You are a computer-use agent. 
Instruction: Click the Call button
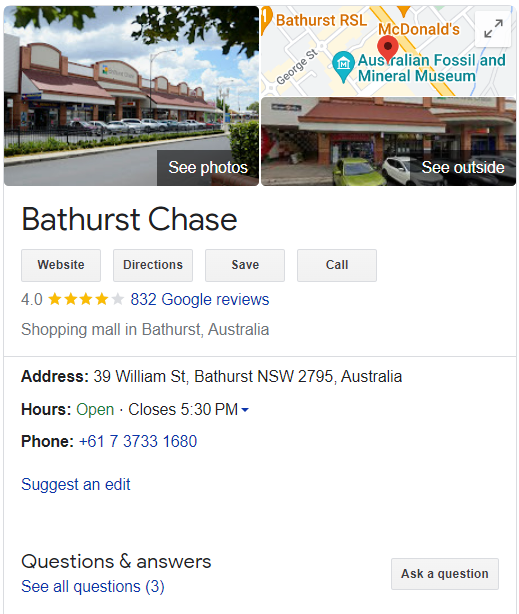[x=337, y=265]
